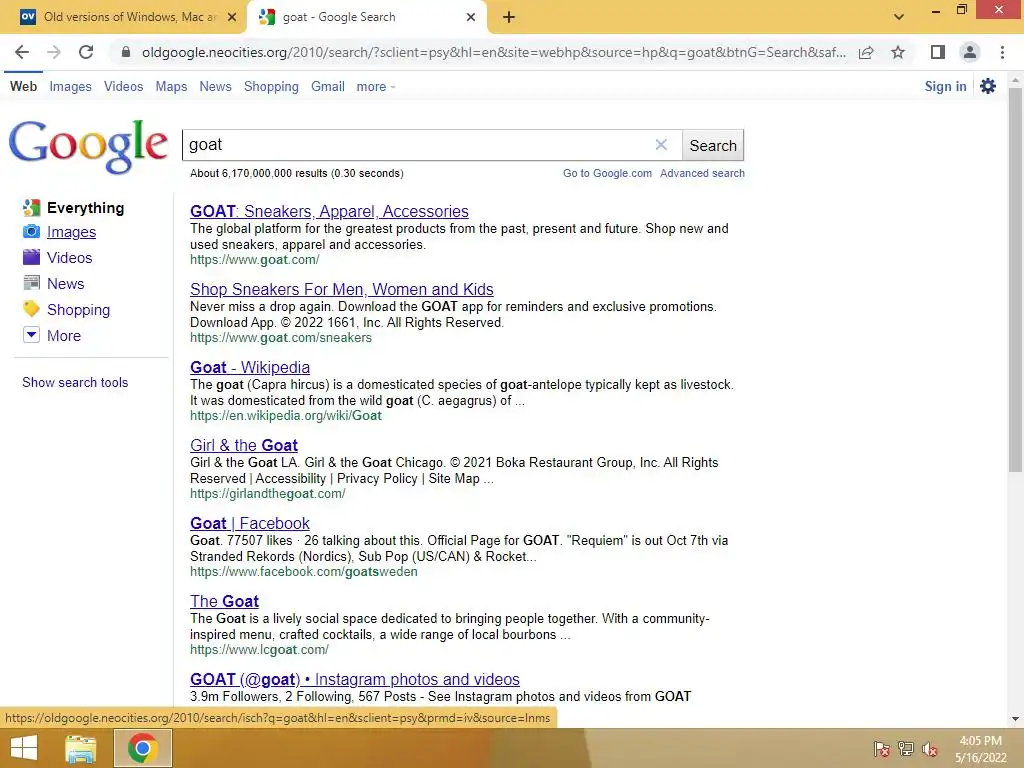The width and height of the screenshot is (1024, 768).
Task: Open the 'more' dropdown in top bar
Action: click(376, 86)
